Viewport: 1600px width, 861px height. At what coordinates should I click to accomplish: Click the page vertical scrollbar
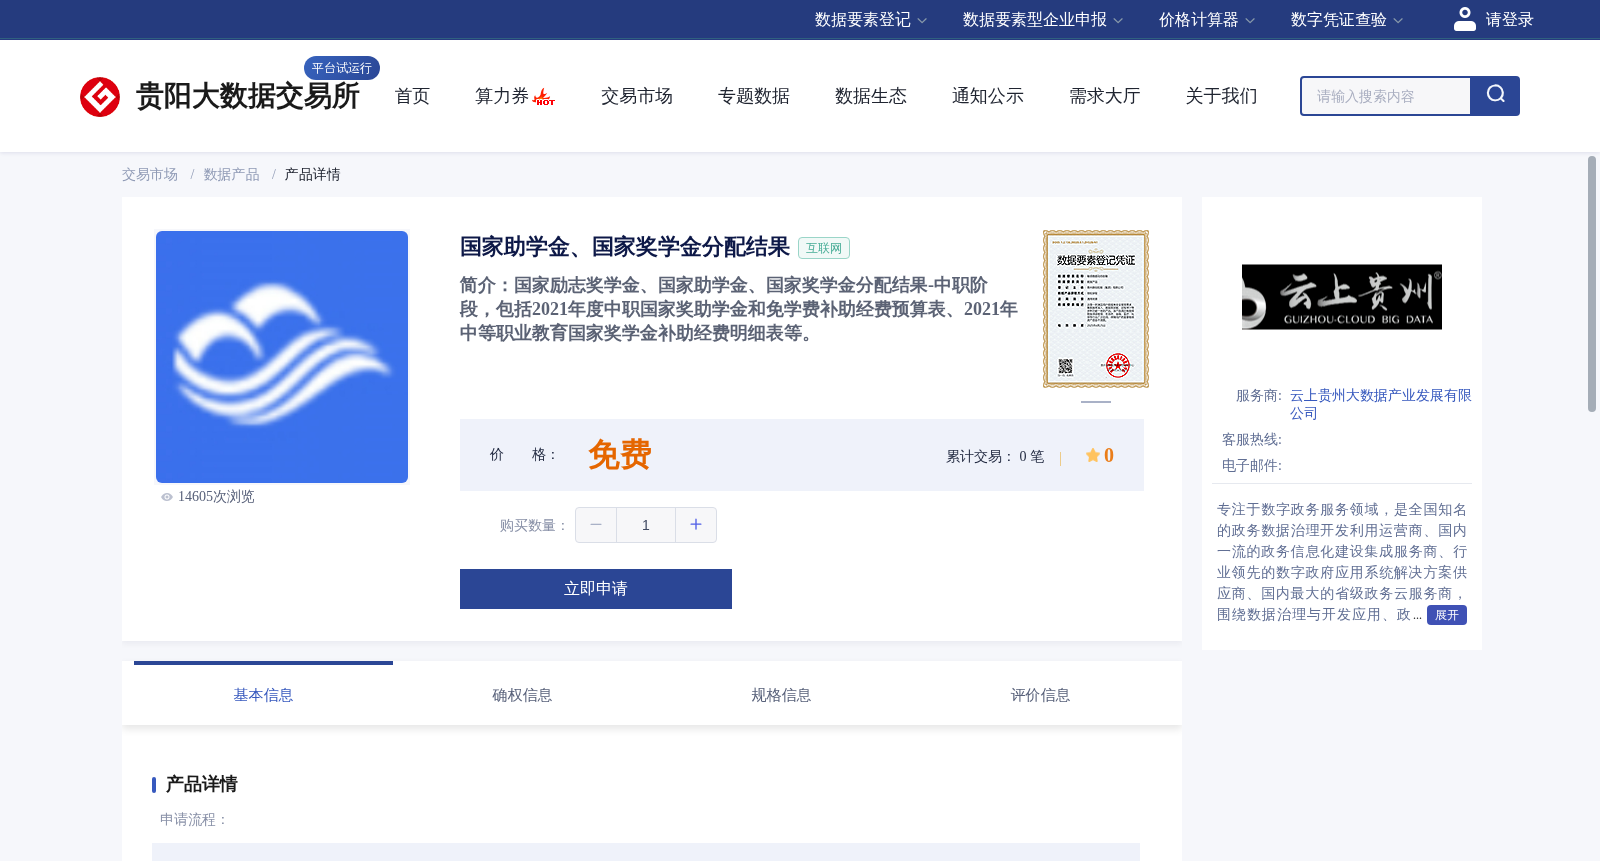click(x=1592, y=284)
